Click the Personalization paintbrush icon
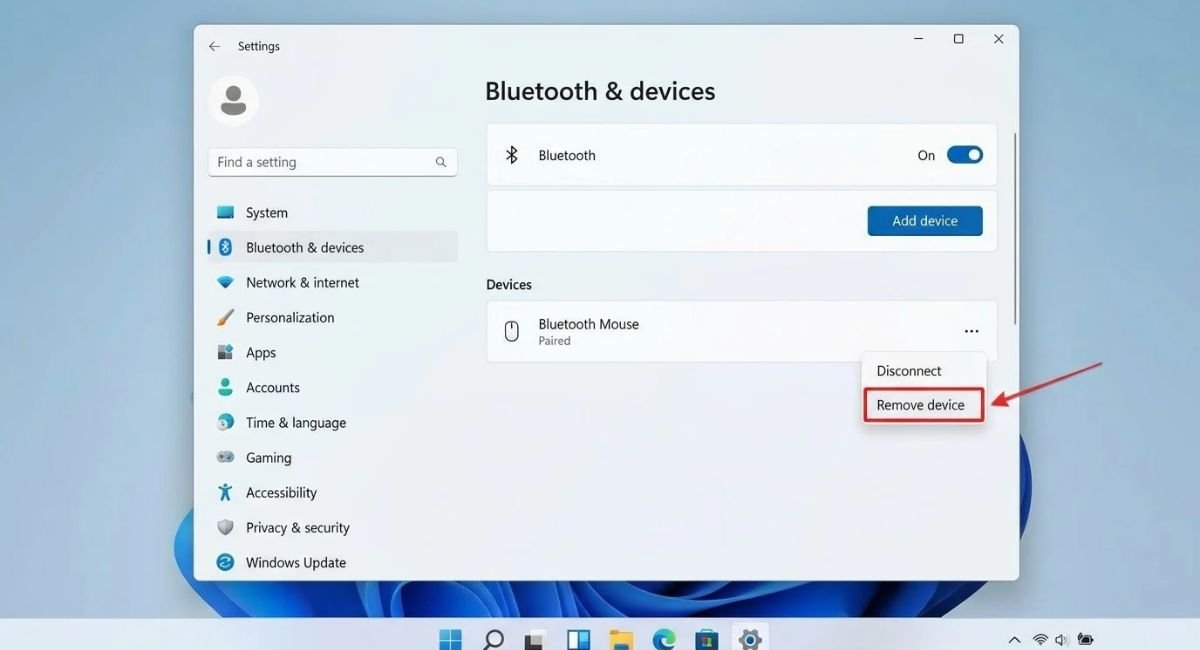This screenshot has height=650, width=1200. (x=225, y=318)
